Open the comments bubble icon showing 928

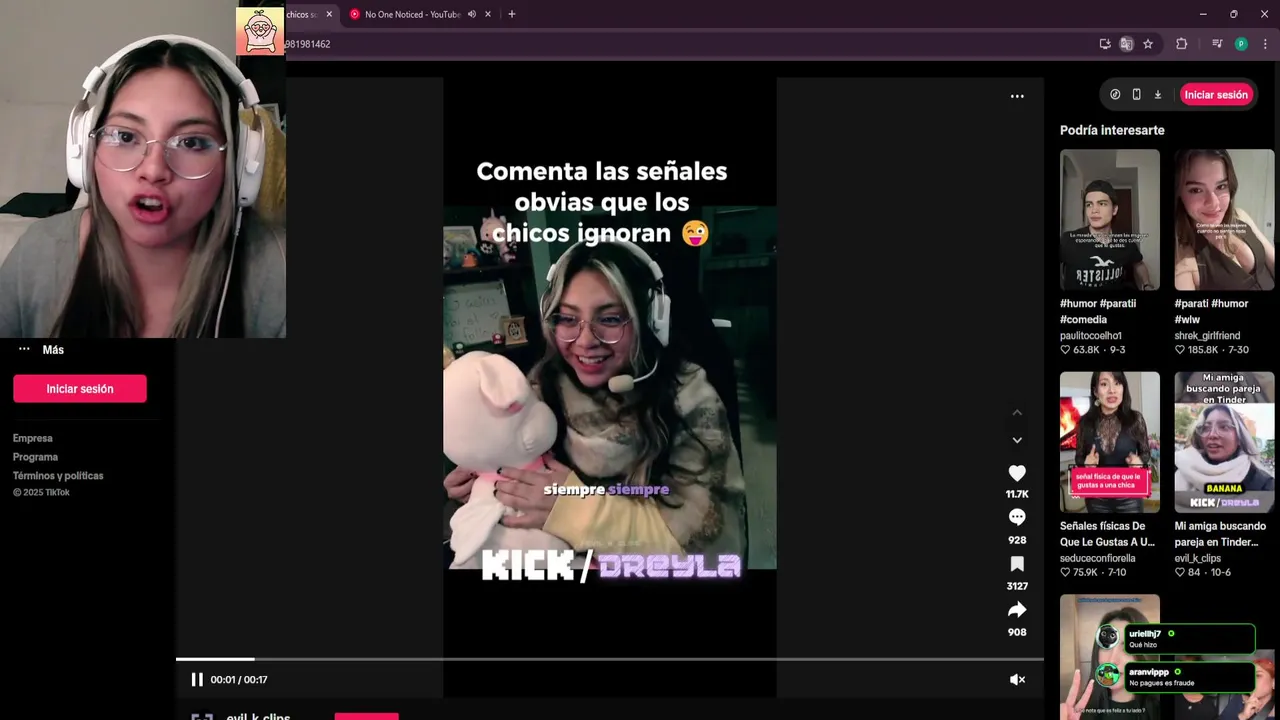(1017, 517)
